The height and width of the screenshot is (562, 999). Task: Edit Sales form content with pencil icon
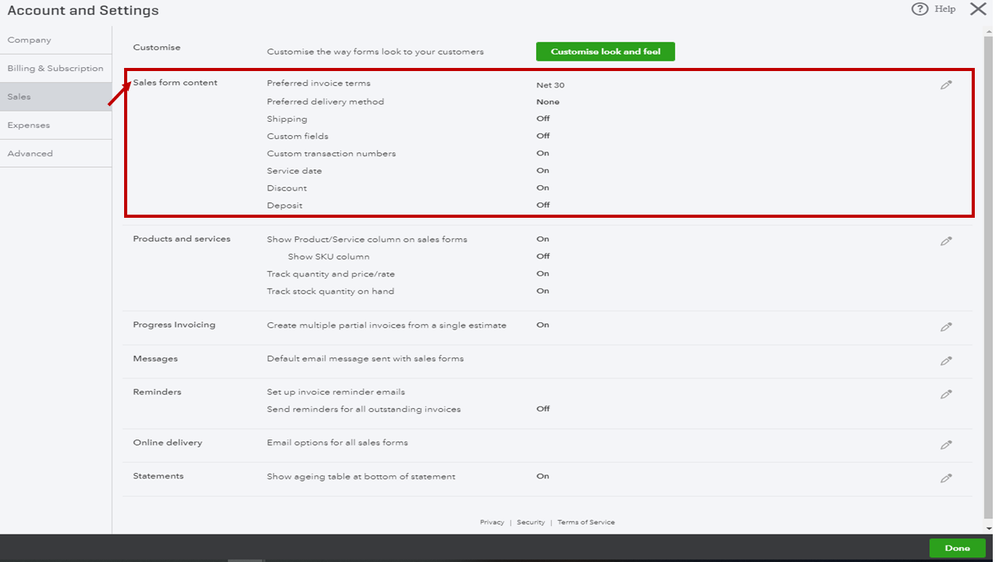coord(946,85)
